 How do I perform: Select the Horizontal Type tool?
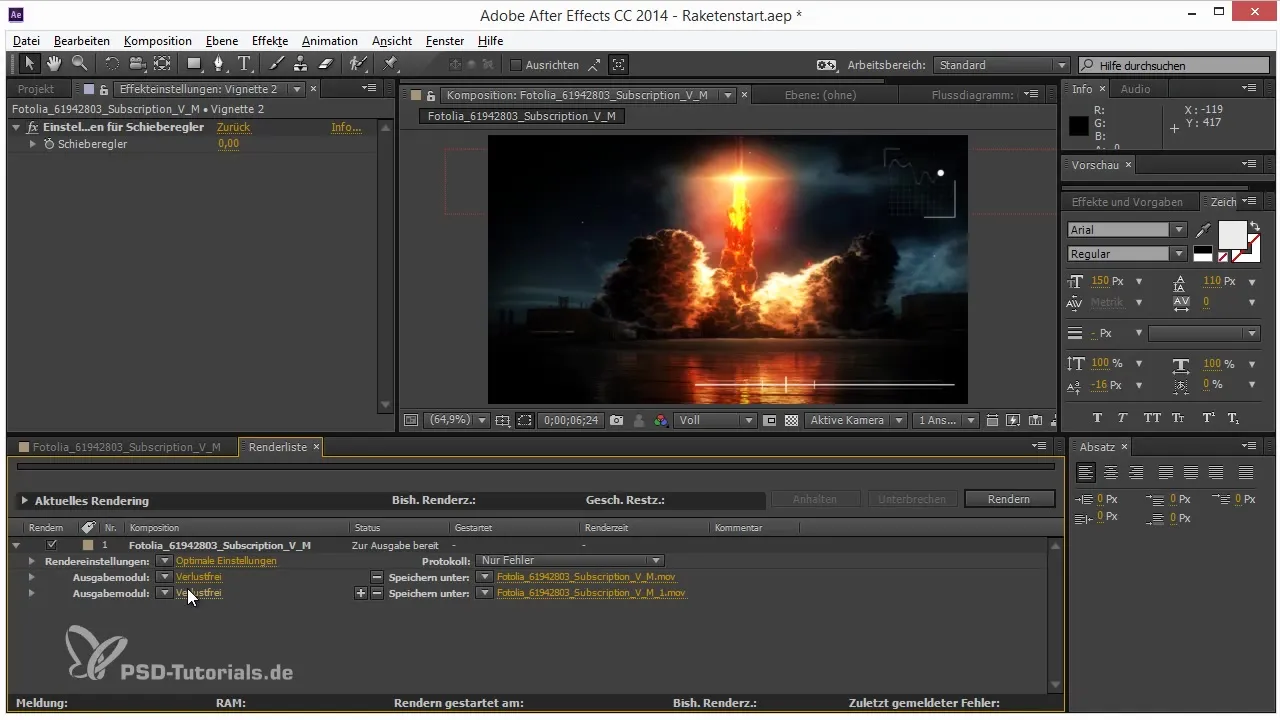(x=245, y=64)
